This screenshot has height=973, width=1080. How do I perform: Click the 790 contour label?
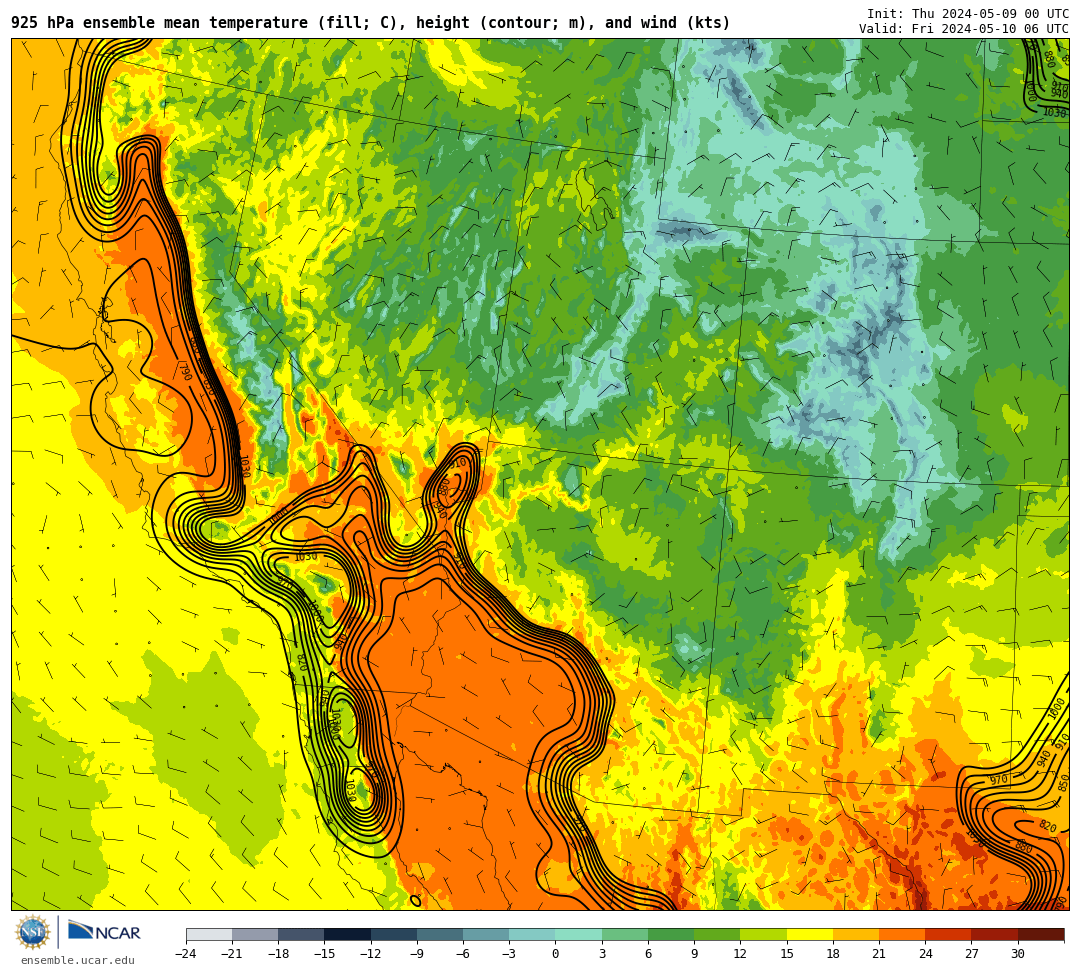click(184, 371)
